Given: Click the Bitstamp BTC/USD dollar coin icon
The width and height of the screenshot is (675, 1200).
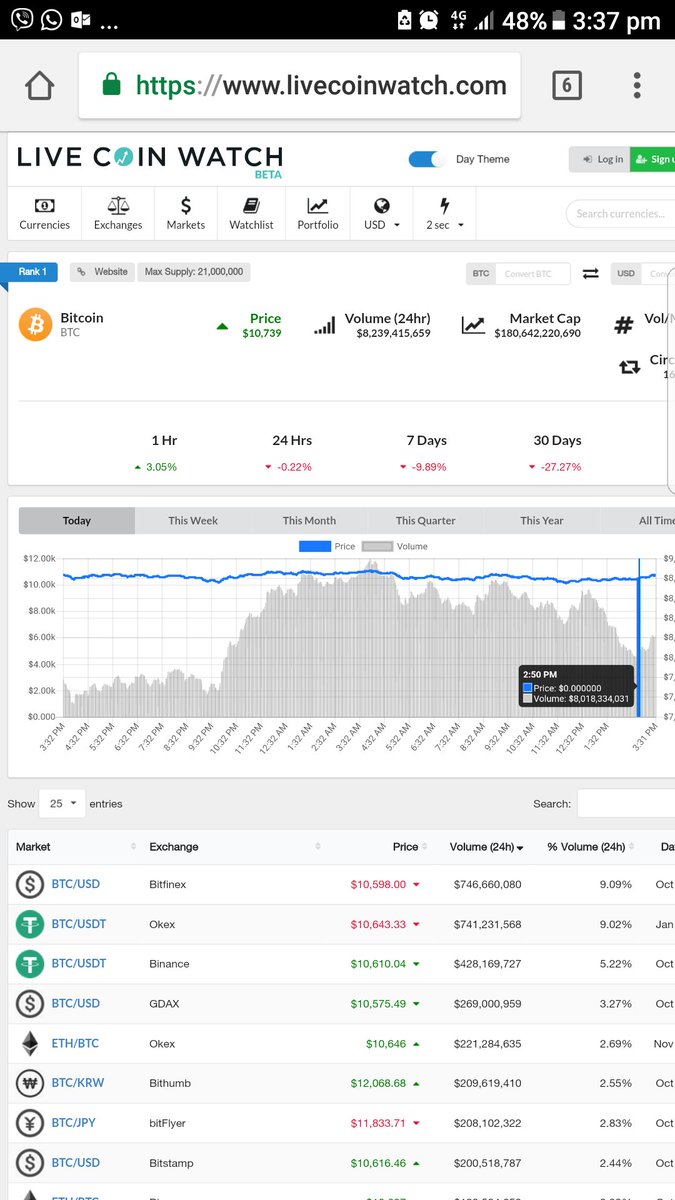Looking at the screenshot, I should click(x=30, y=1164).
